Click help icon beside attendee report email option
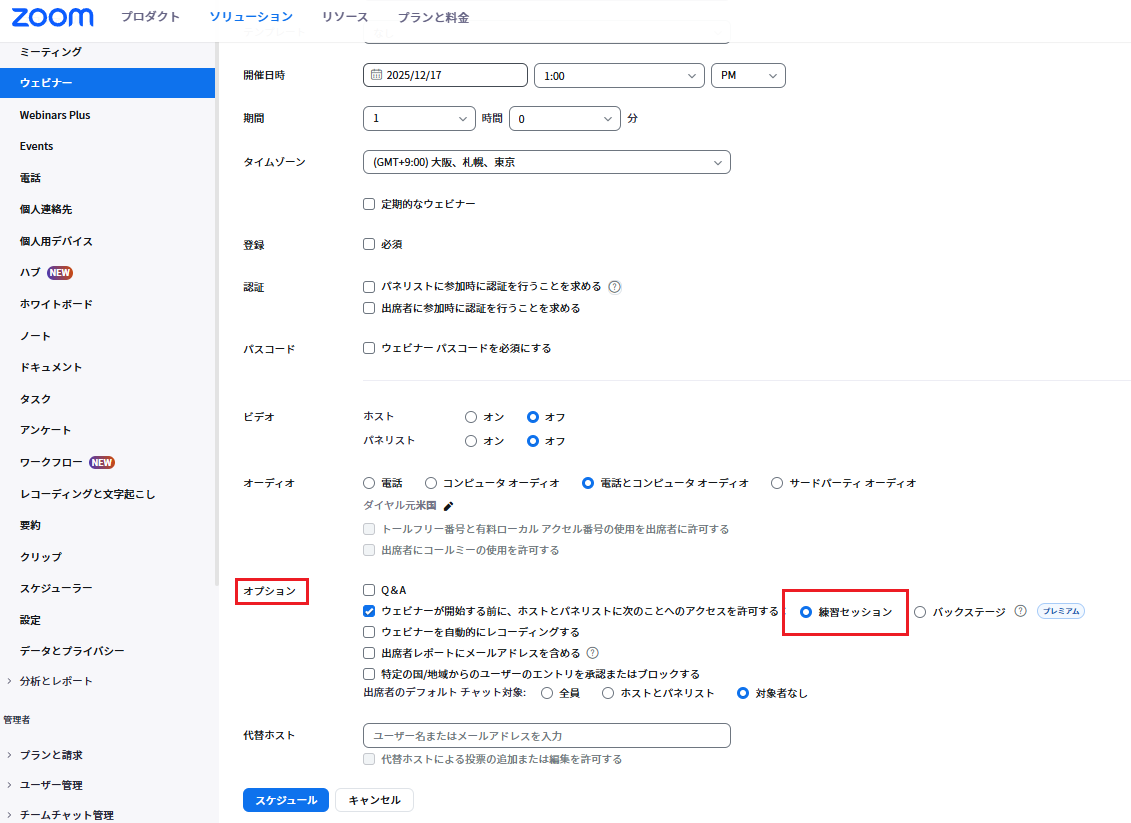Screen dimensions: 1131x823 point(592,653)
